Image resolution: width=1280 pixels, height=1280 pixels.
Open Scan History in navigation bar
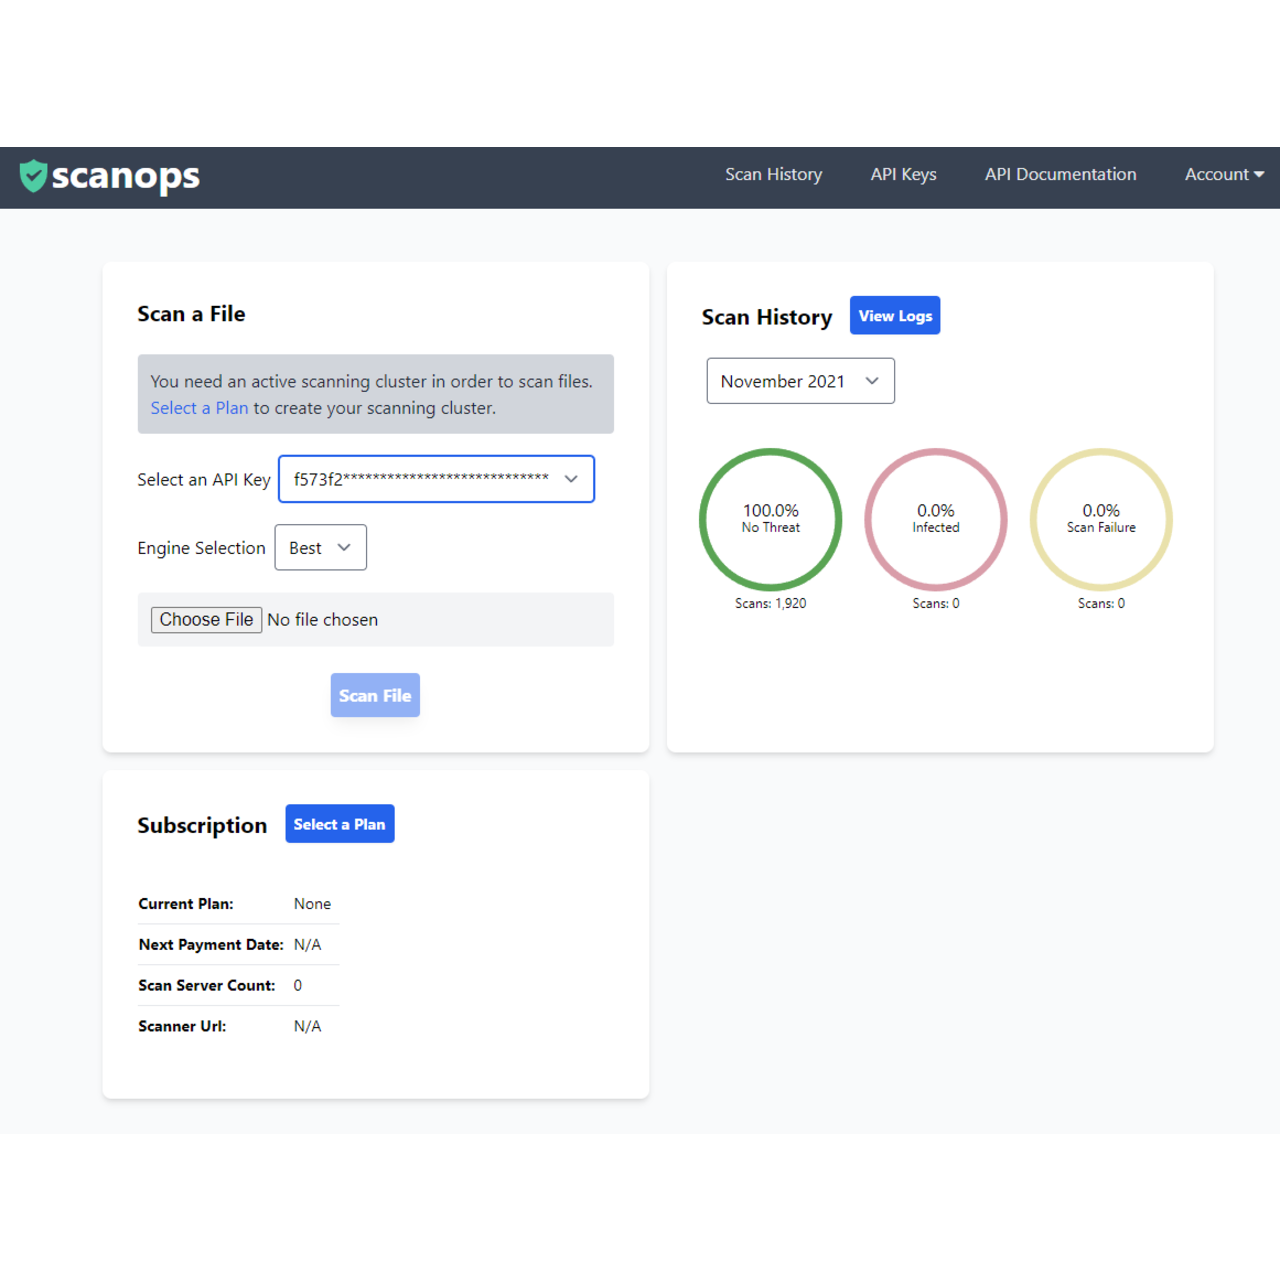(773, 174)
